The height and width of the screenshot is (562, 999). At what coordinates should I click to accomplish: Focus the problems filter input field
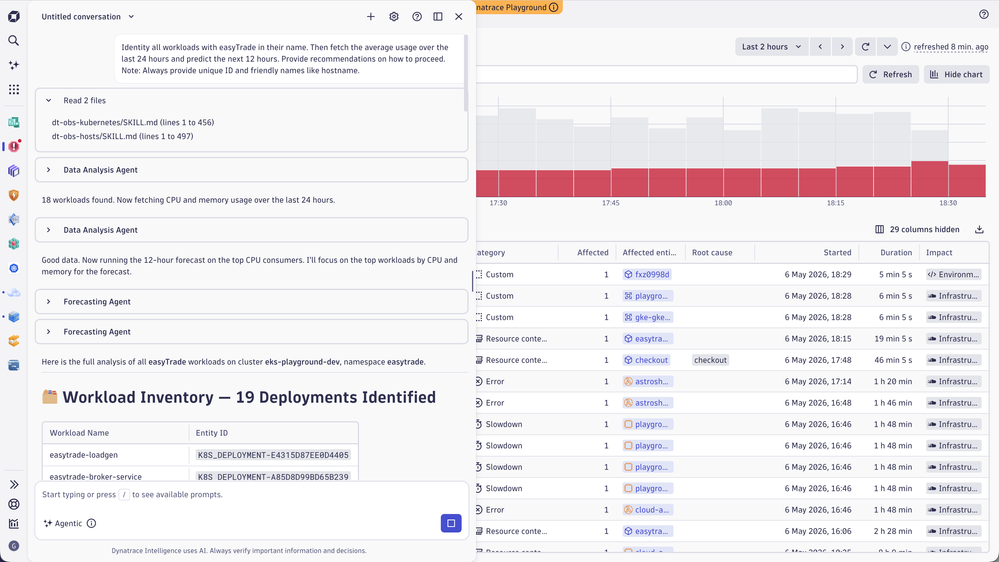point(666,75)
